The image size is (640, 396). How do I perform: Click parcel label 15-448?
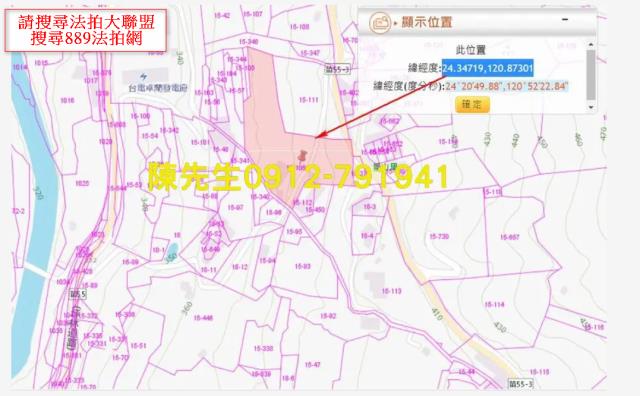203,318
